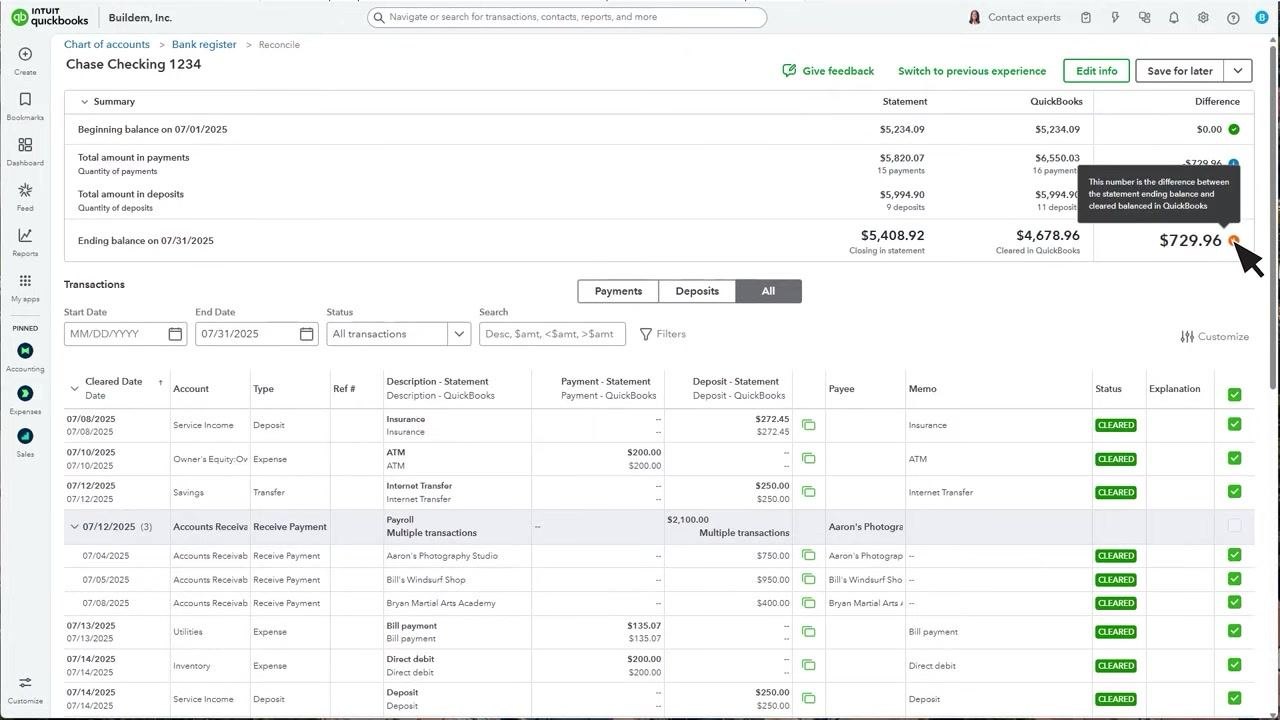Viewport: 1280px width, 720px height.
Task: Switch to the Payments tab
Action: (x=618, y=291)
